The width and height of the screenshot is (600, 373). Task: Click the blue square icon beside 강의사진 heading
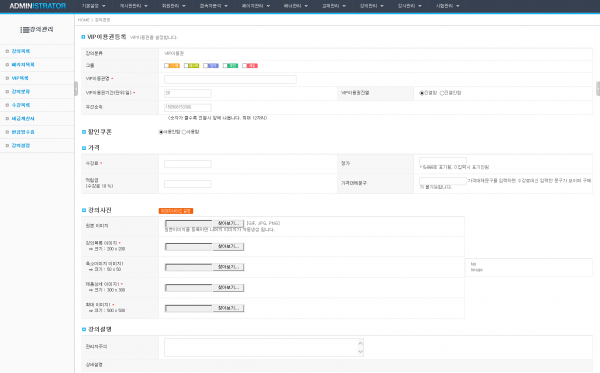(84, 210)
